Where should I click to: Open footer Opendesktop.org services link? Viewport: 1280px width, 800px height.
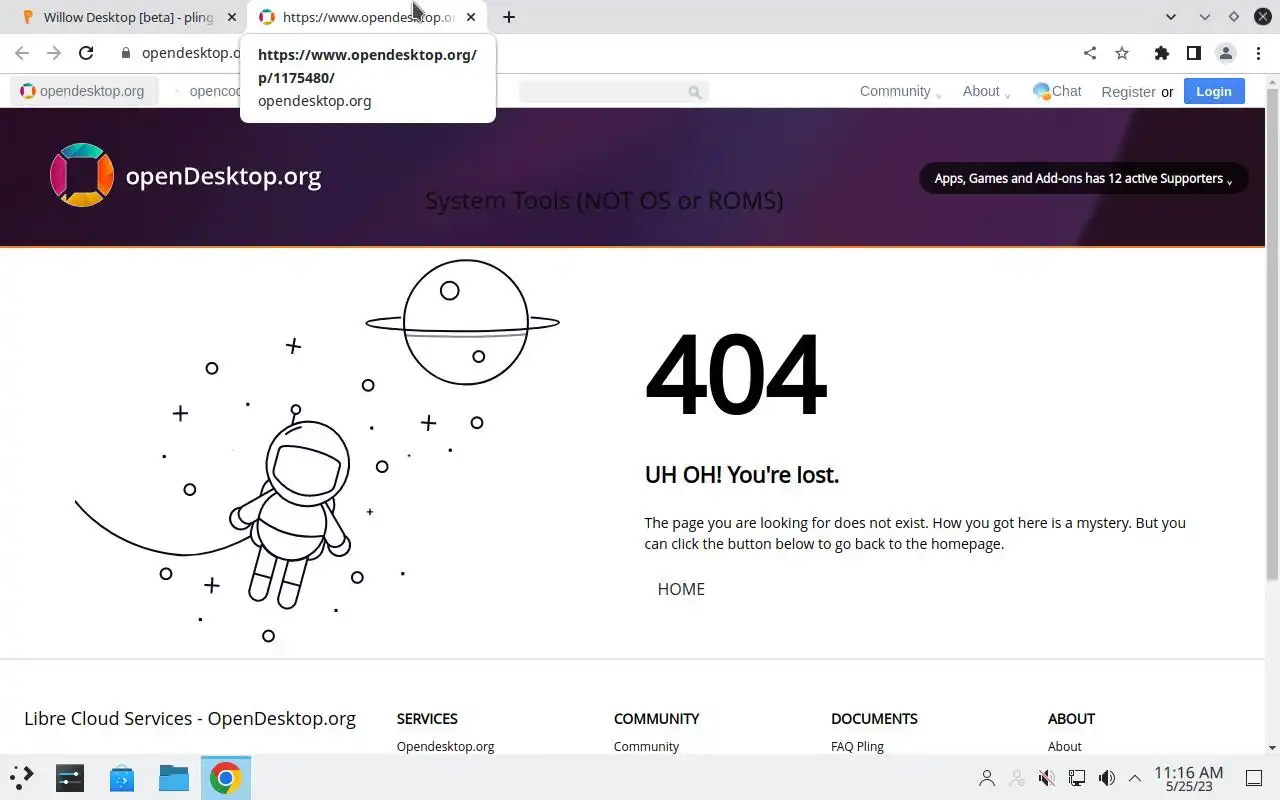click(x=445, y=746)
